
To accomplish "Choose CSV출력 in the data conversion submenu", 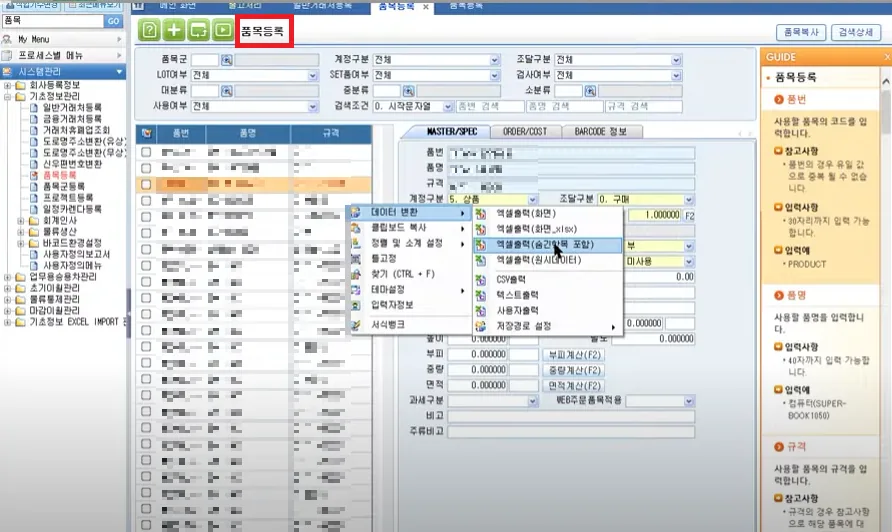I will tap(511, 279).
